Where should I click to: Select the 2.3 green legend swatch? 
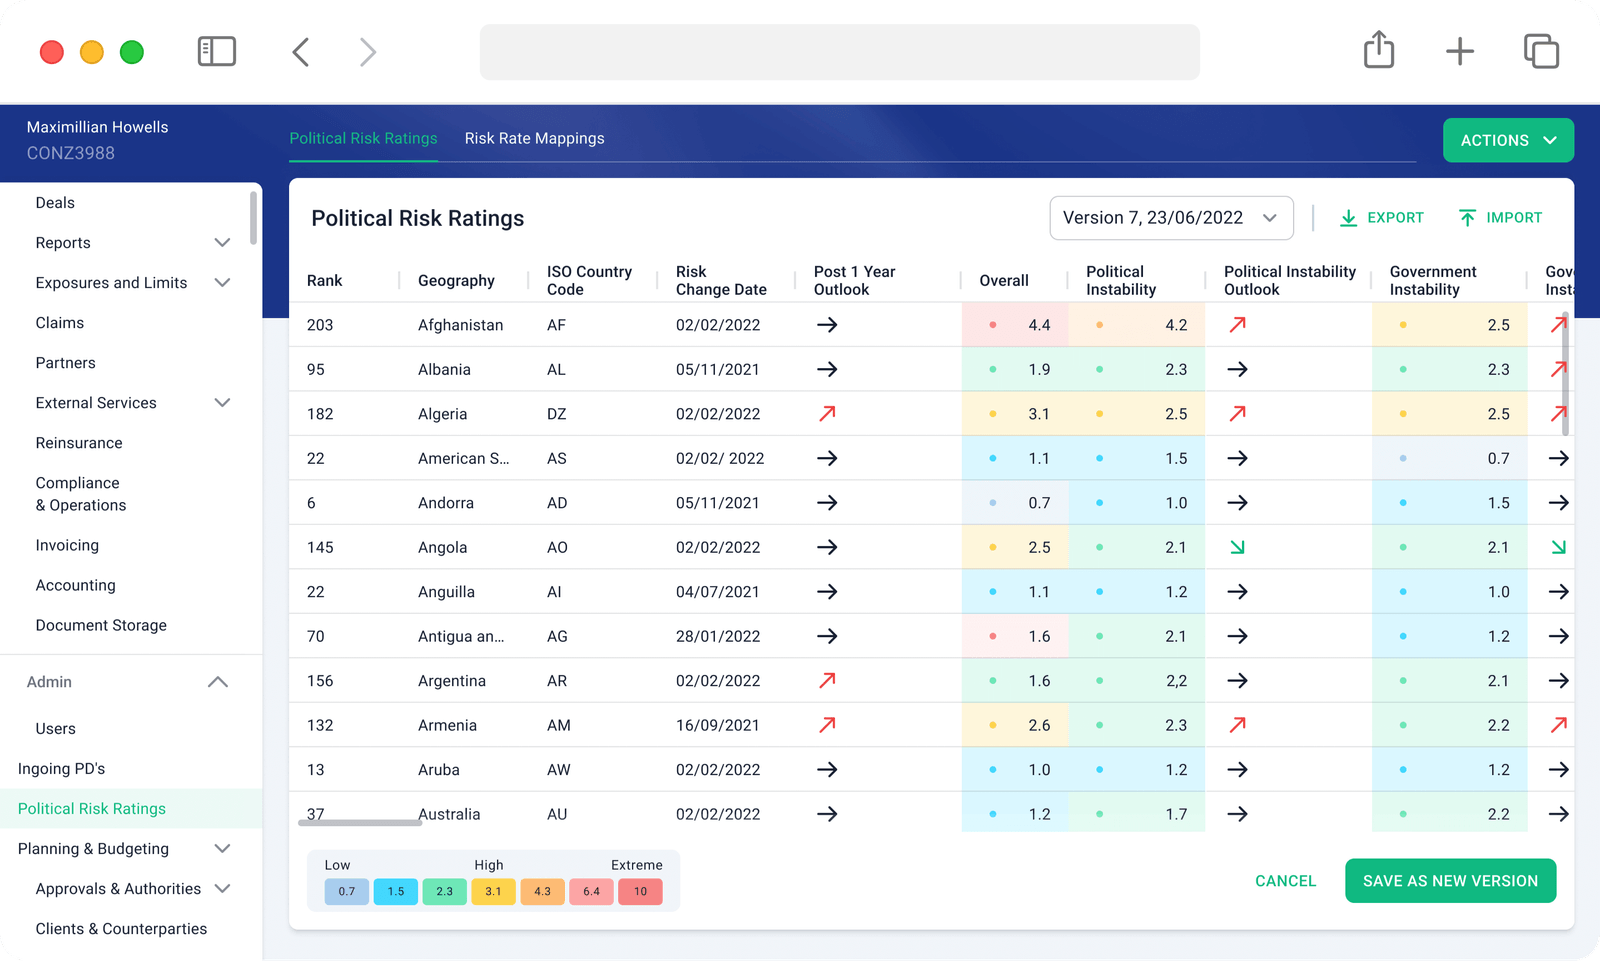tap(444, 891)
